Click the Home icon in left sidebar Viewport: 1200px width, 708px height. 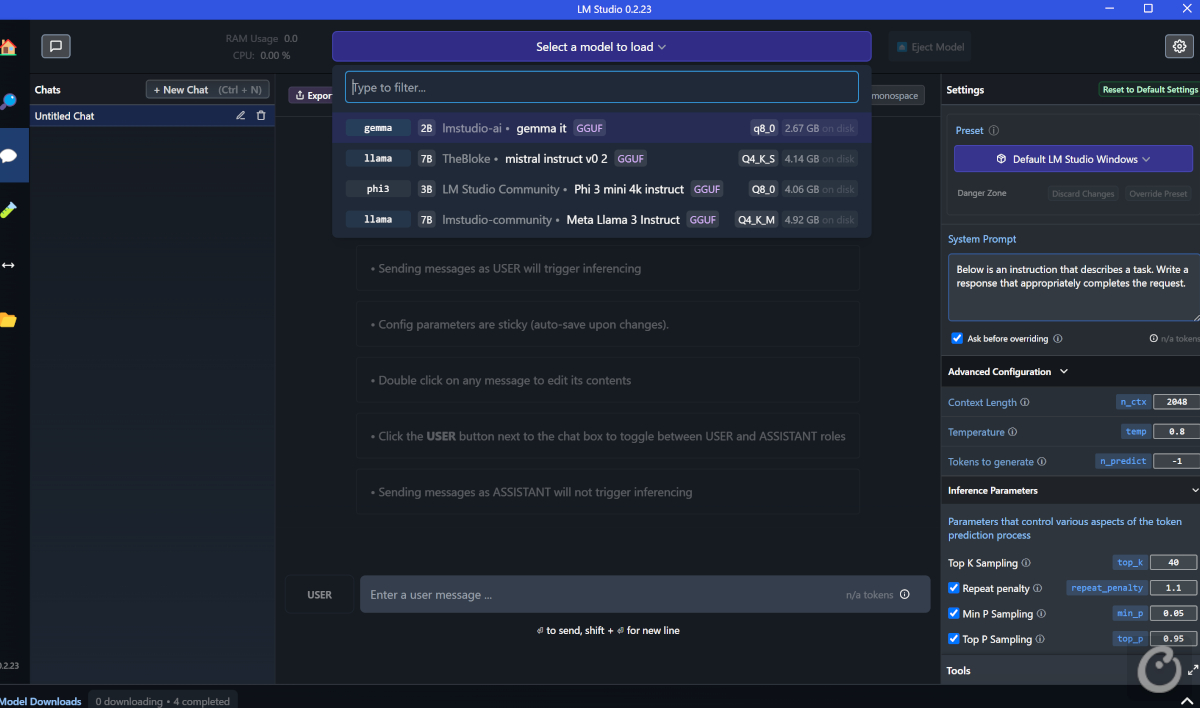coord(7,47)
